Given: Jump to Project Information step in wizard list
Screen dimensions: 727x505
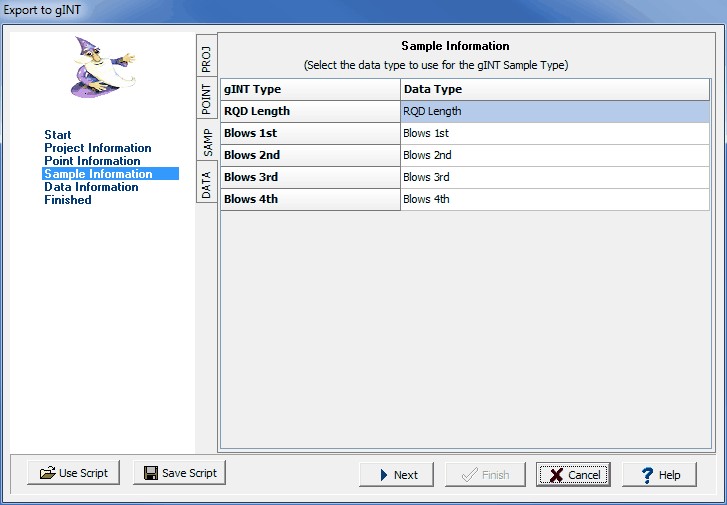Looking at the screenshot, I should [x=98, y=148].
